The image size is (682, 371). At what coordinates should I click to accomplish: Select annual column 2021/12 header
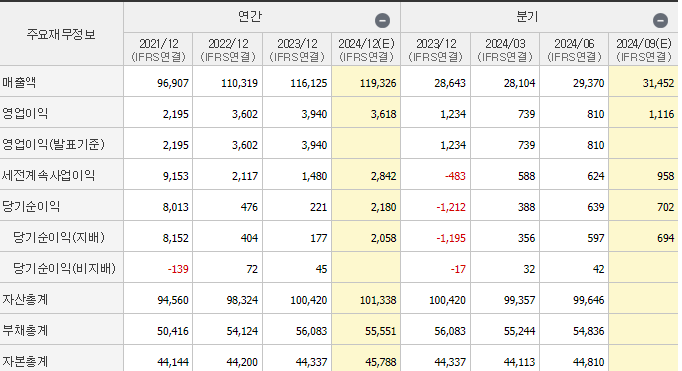tap(158, 50)
